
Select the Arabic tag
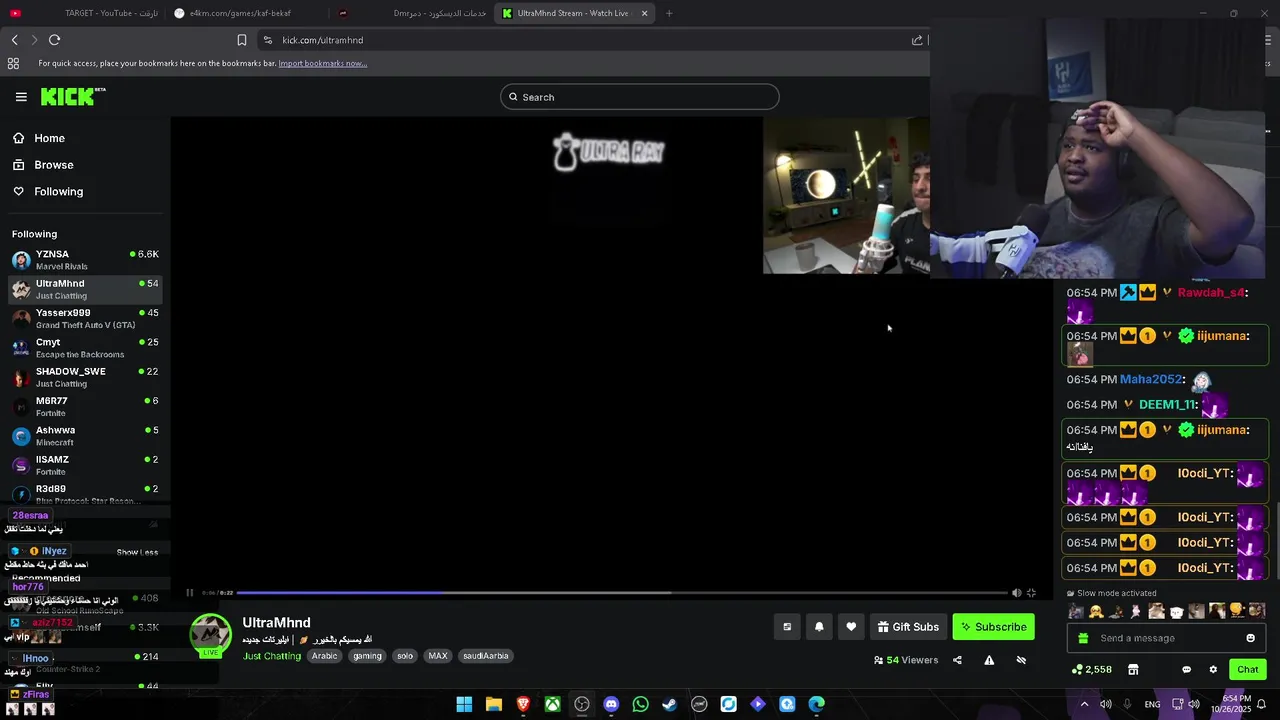[x=324, y=656]
